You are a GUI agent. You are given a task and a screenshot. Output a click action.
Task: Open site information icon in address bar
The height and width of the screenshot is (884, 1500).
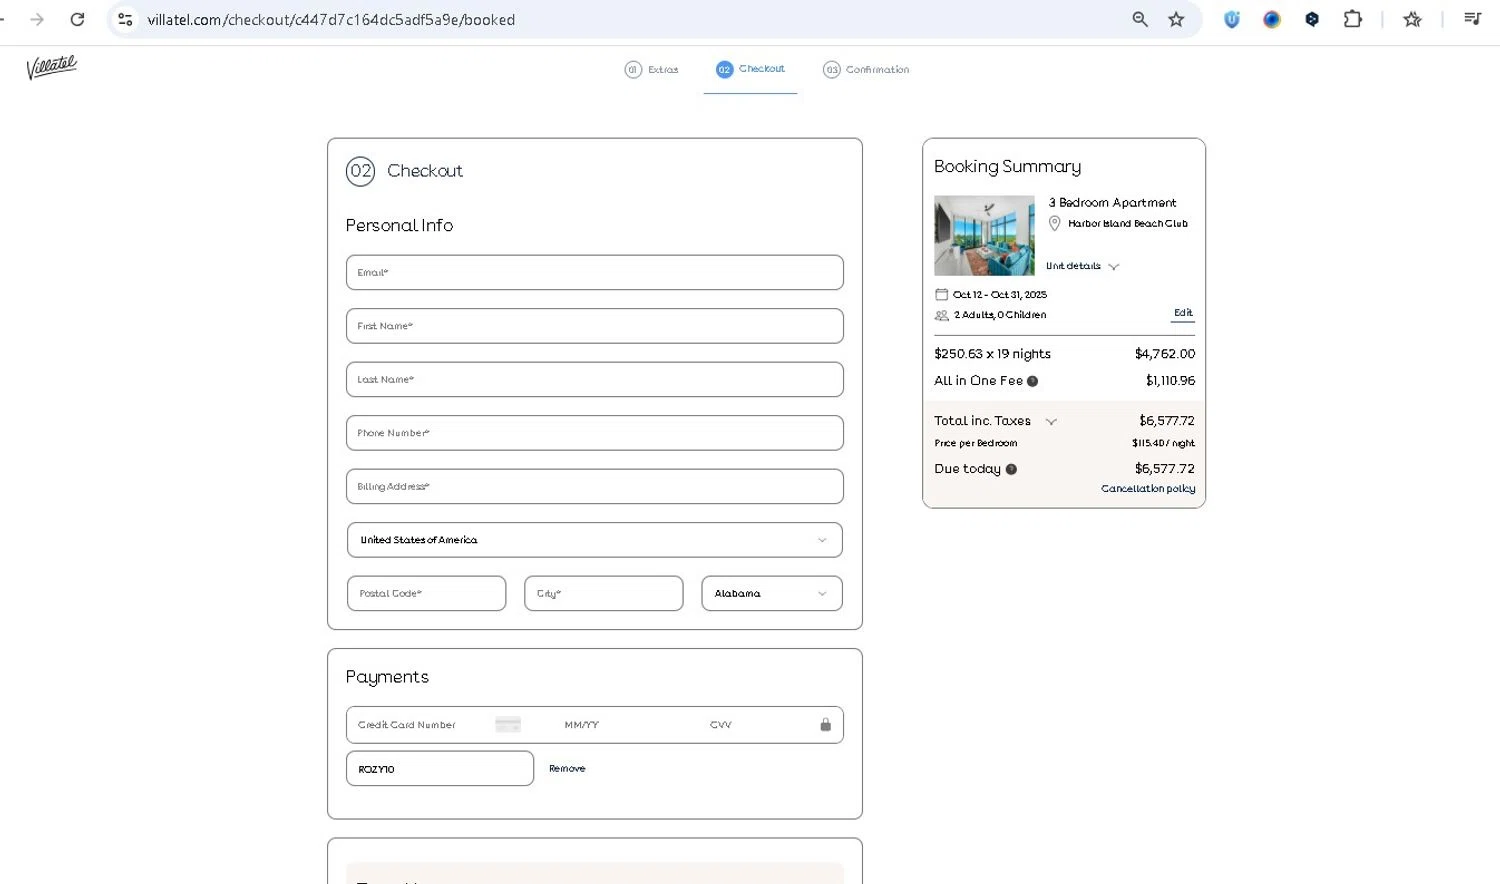point(125,19)
